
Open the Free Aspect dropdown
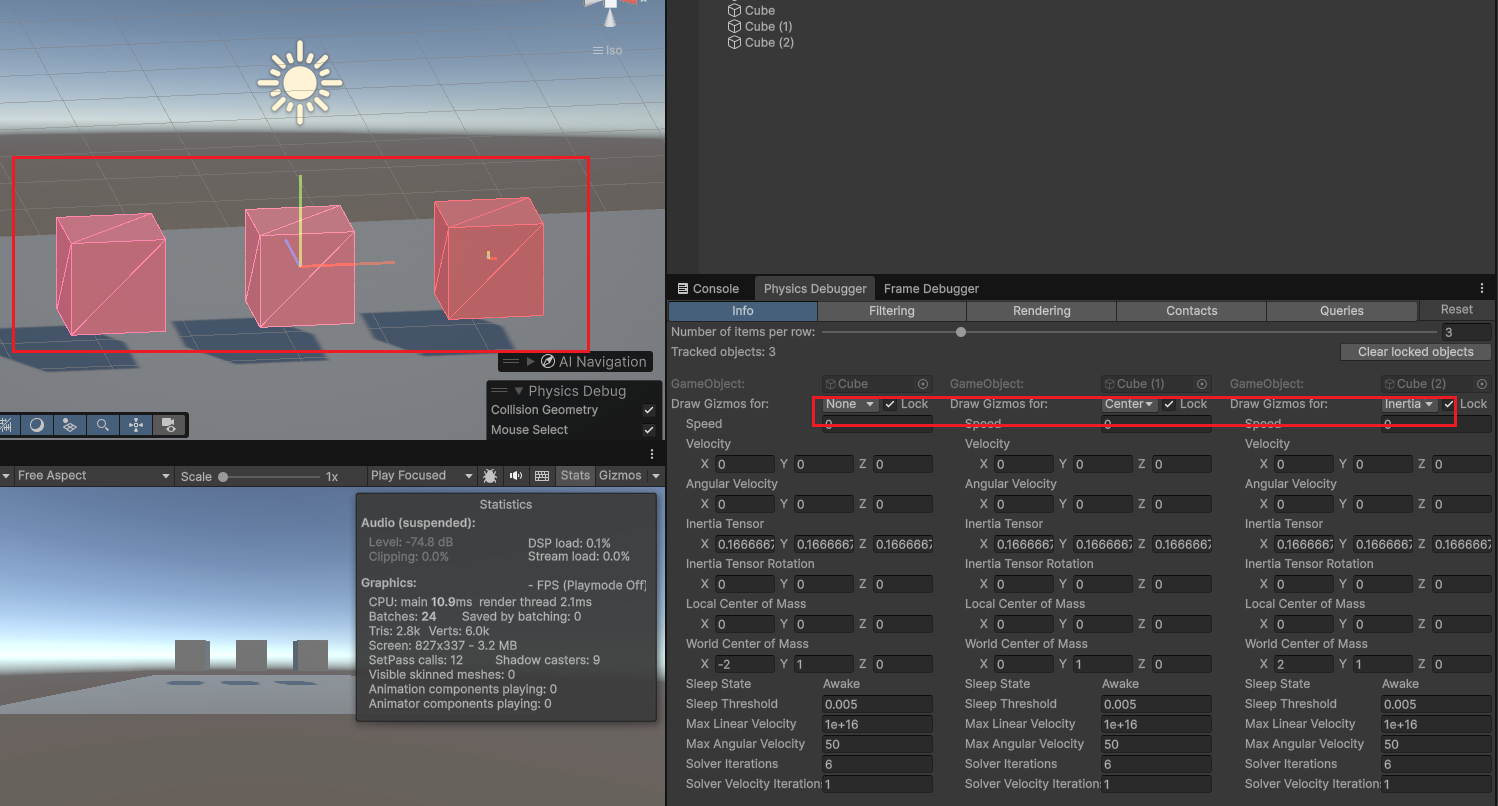tap(88, 476)
